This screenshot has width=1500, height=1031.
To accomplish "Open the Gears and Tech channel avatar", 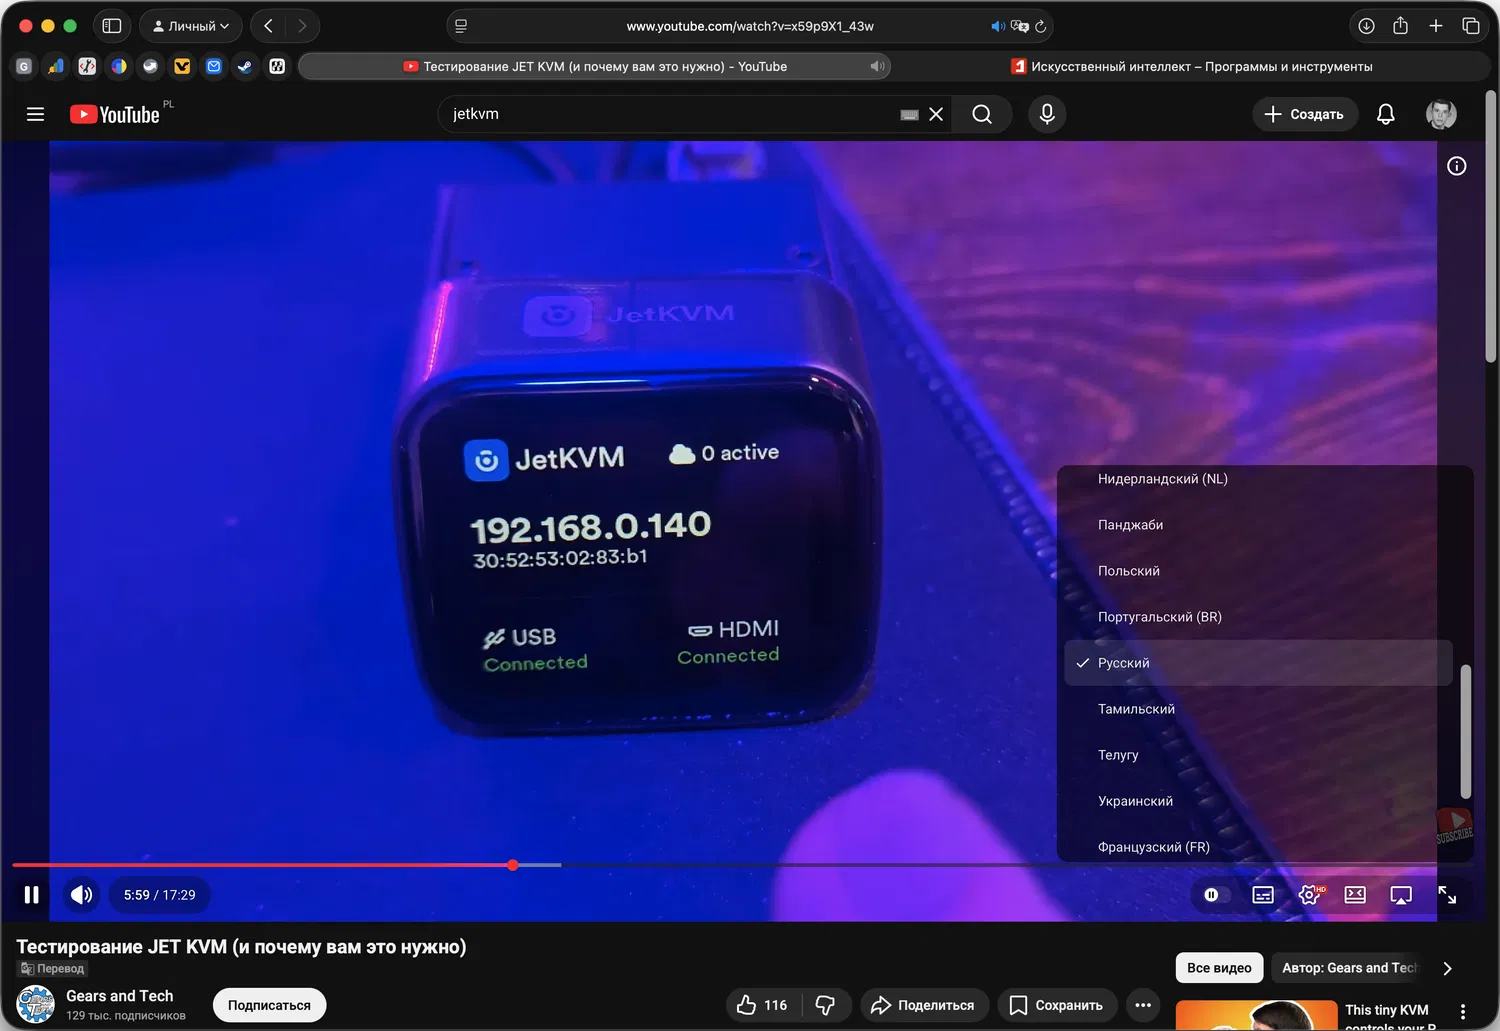I will pos(36,1004).
